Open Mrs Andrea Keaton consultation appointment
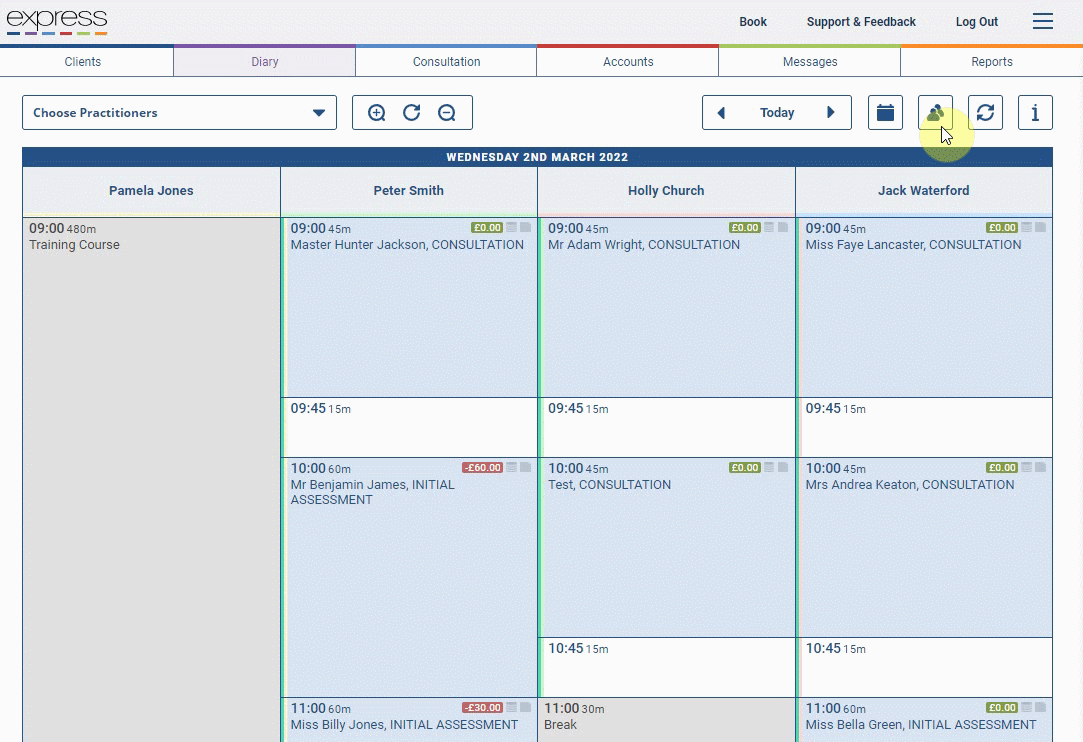 click(925, 547)
